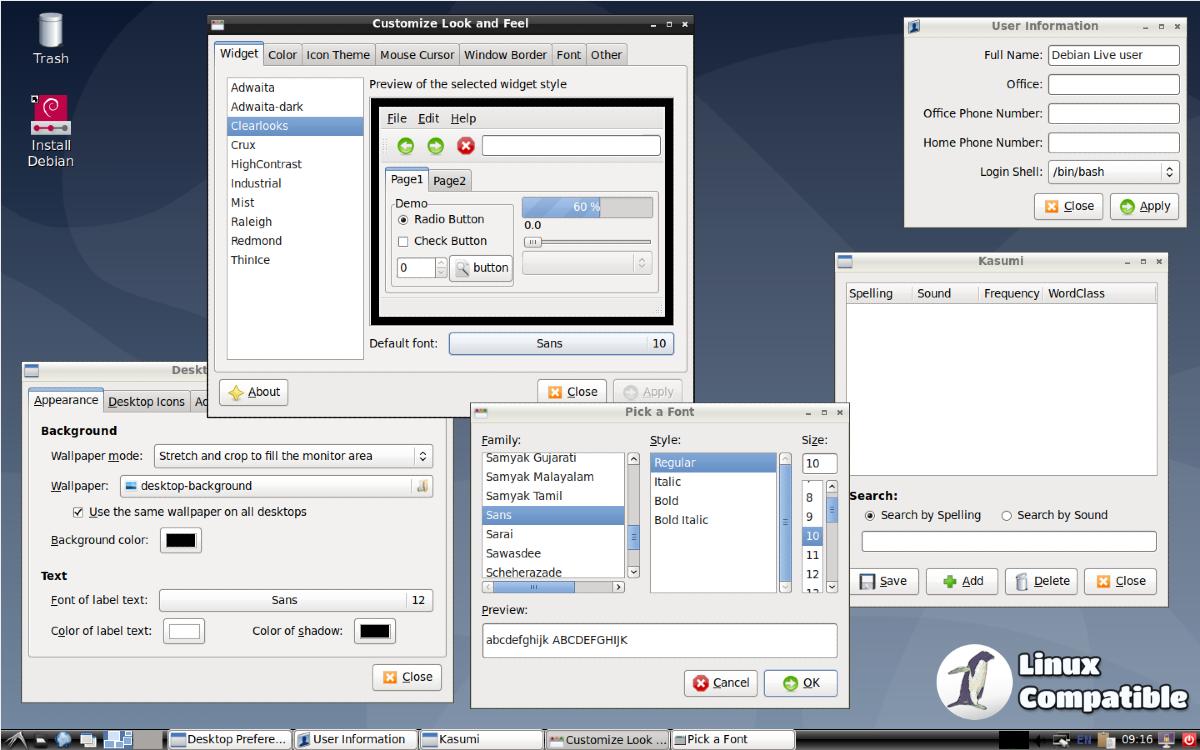
Task: Click the web browser icon in taskbar
Action: point(65,740)
